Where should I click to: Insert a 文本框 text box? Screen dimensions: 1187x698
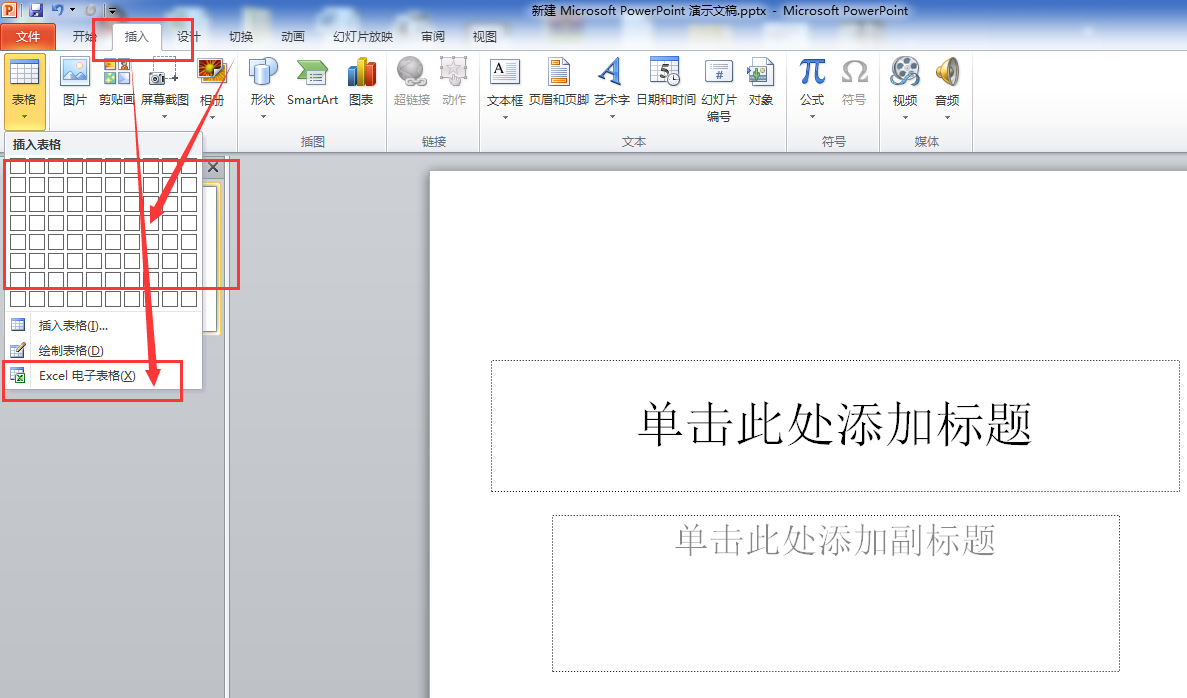(x=505, y=80)
